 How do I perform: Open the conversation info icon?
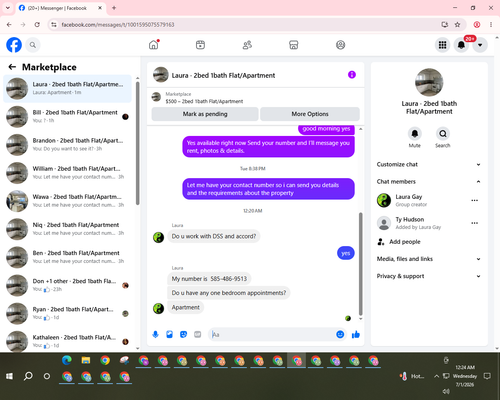pos(352,75)
